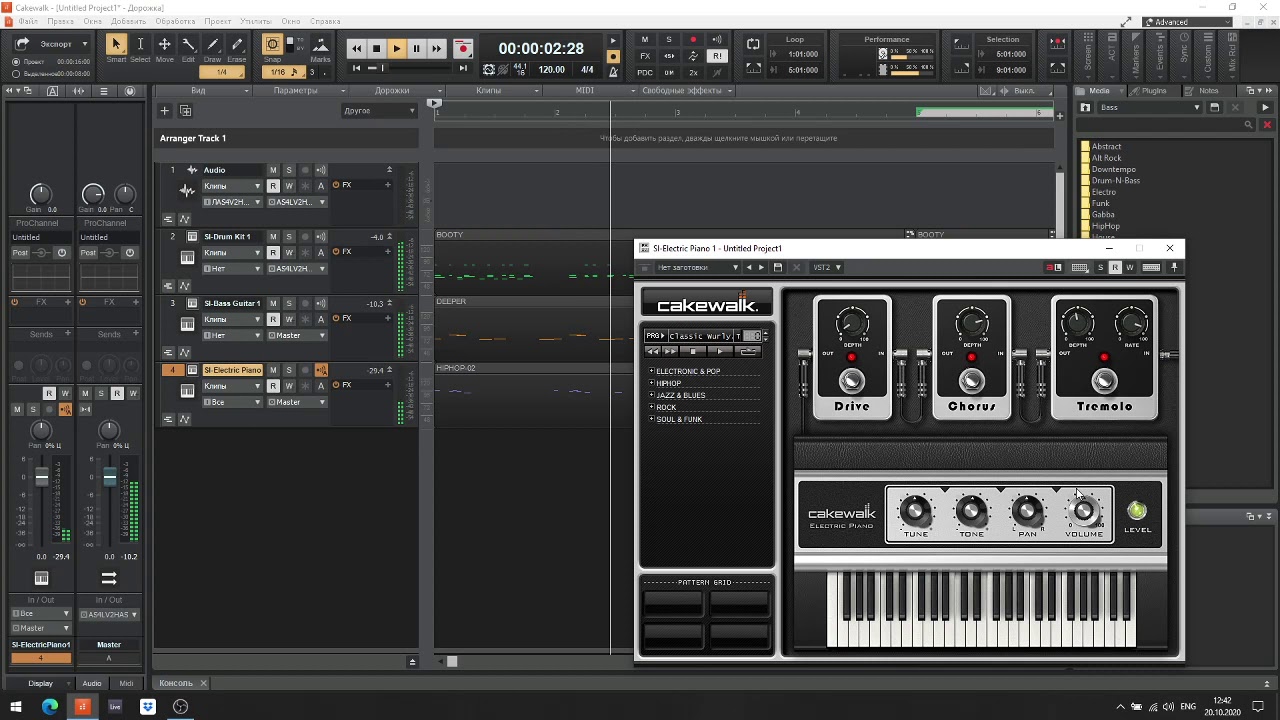The width and height of the screenshot is (1280, 720).
Task: Toggle the metronome icon
Action: 613,70
